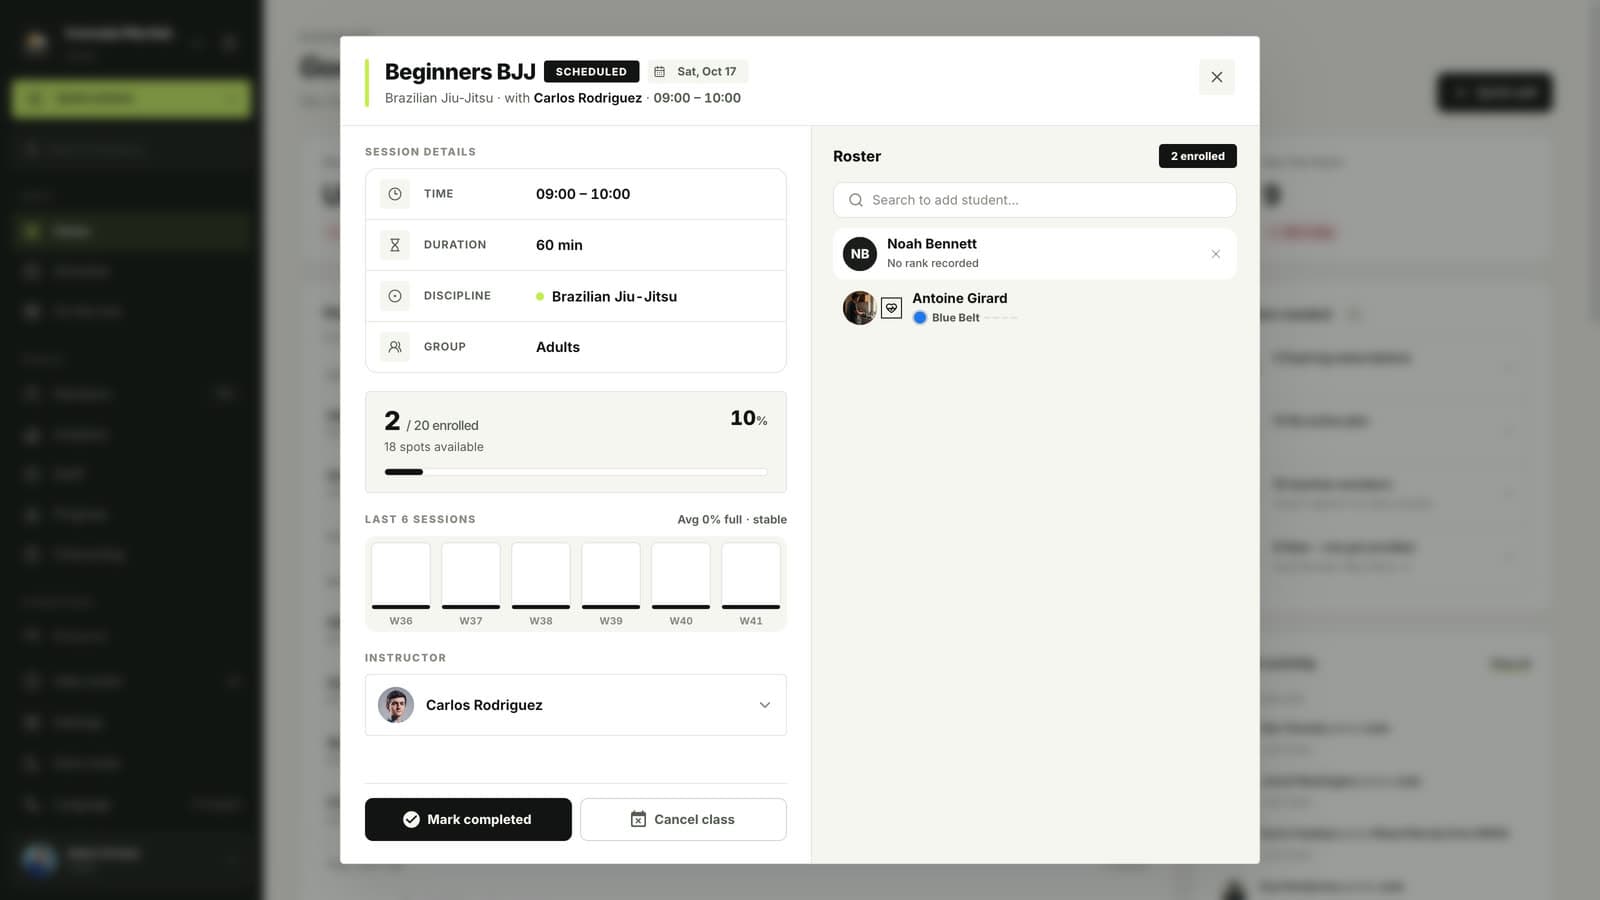
Task: Click the chevron in the instructor selector
Action: point(765,705)
